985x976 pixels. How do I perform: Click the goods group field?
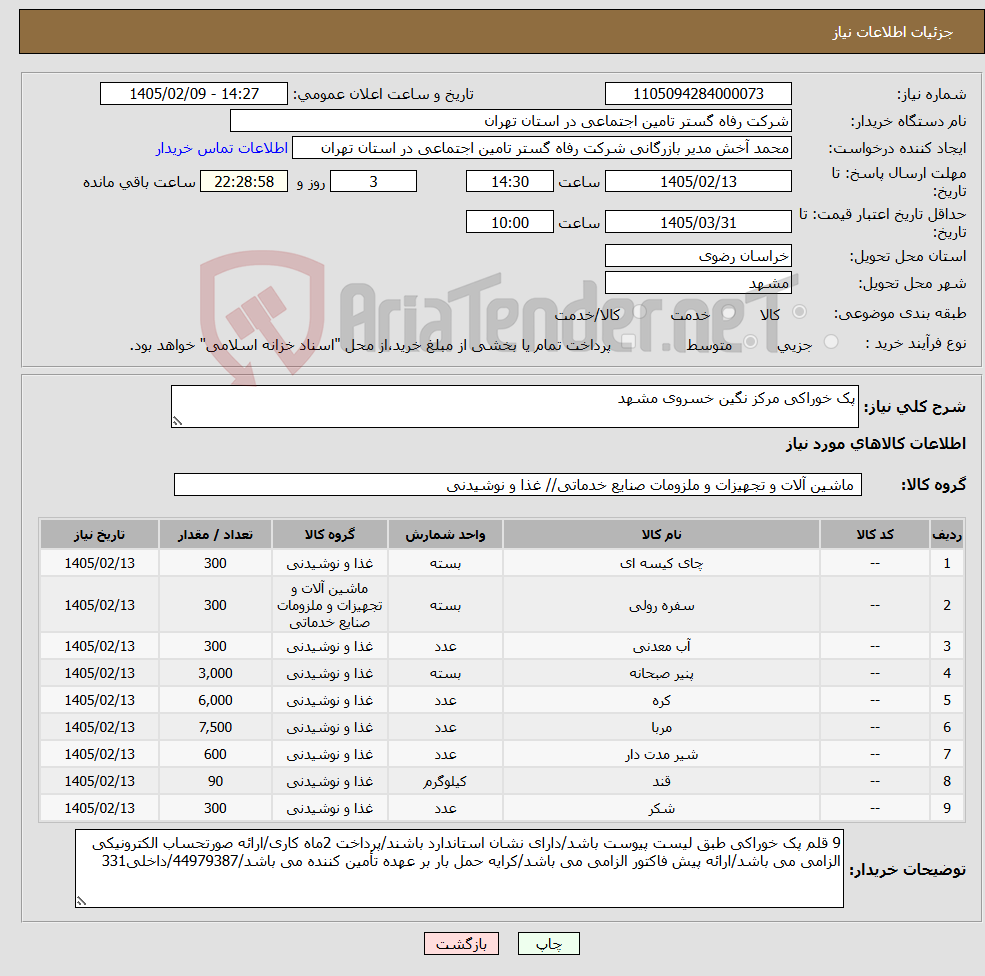pyautogui.click(x=518, y=485)
